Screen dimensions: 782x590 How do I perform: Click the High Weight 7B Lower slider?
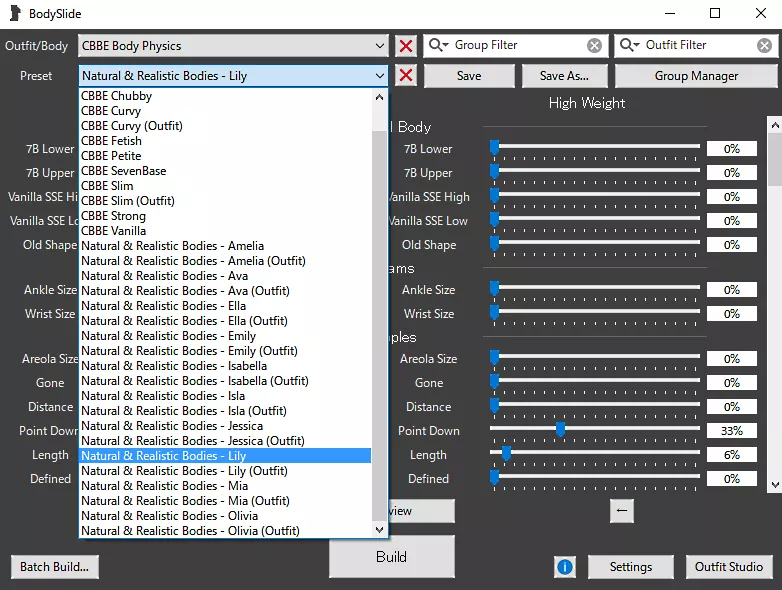click(x=595, y=147)
